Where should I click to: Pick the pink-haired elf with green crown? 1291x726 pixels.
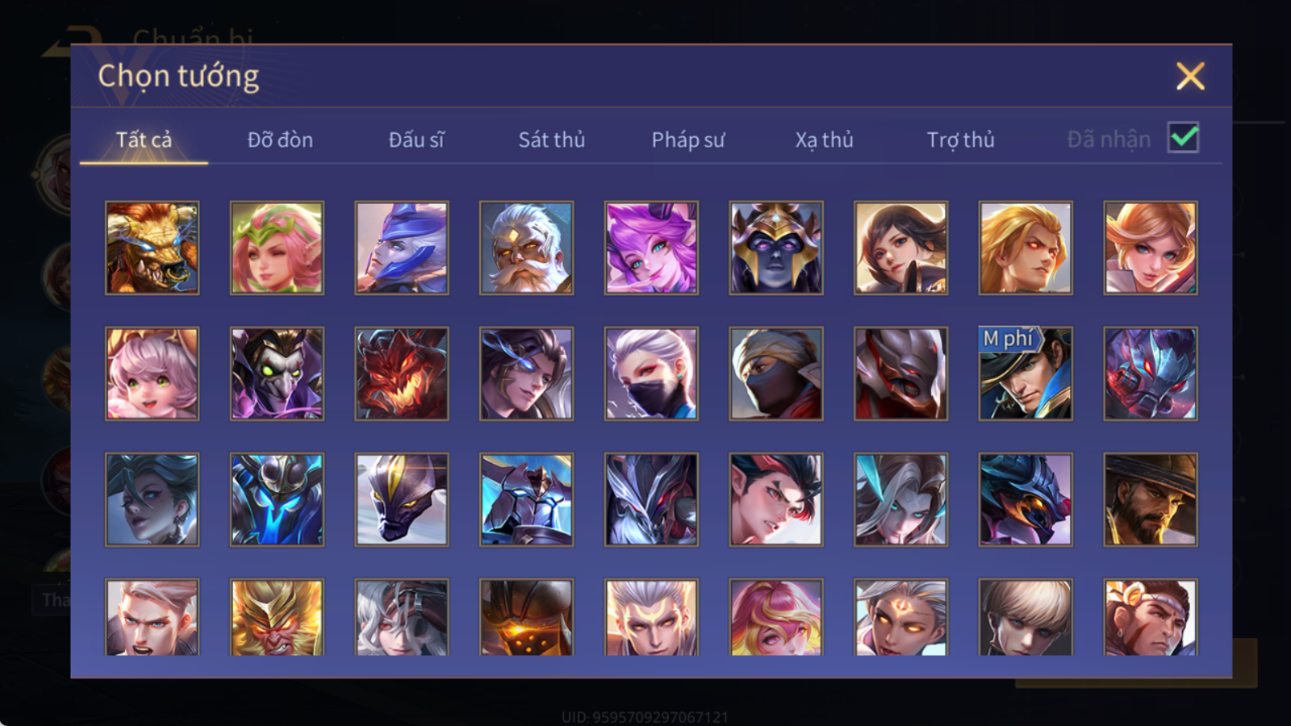coord(277,248)
